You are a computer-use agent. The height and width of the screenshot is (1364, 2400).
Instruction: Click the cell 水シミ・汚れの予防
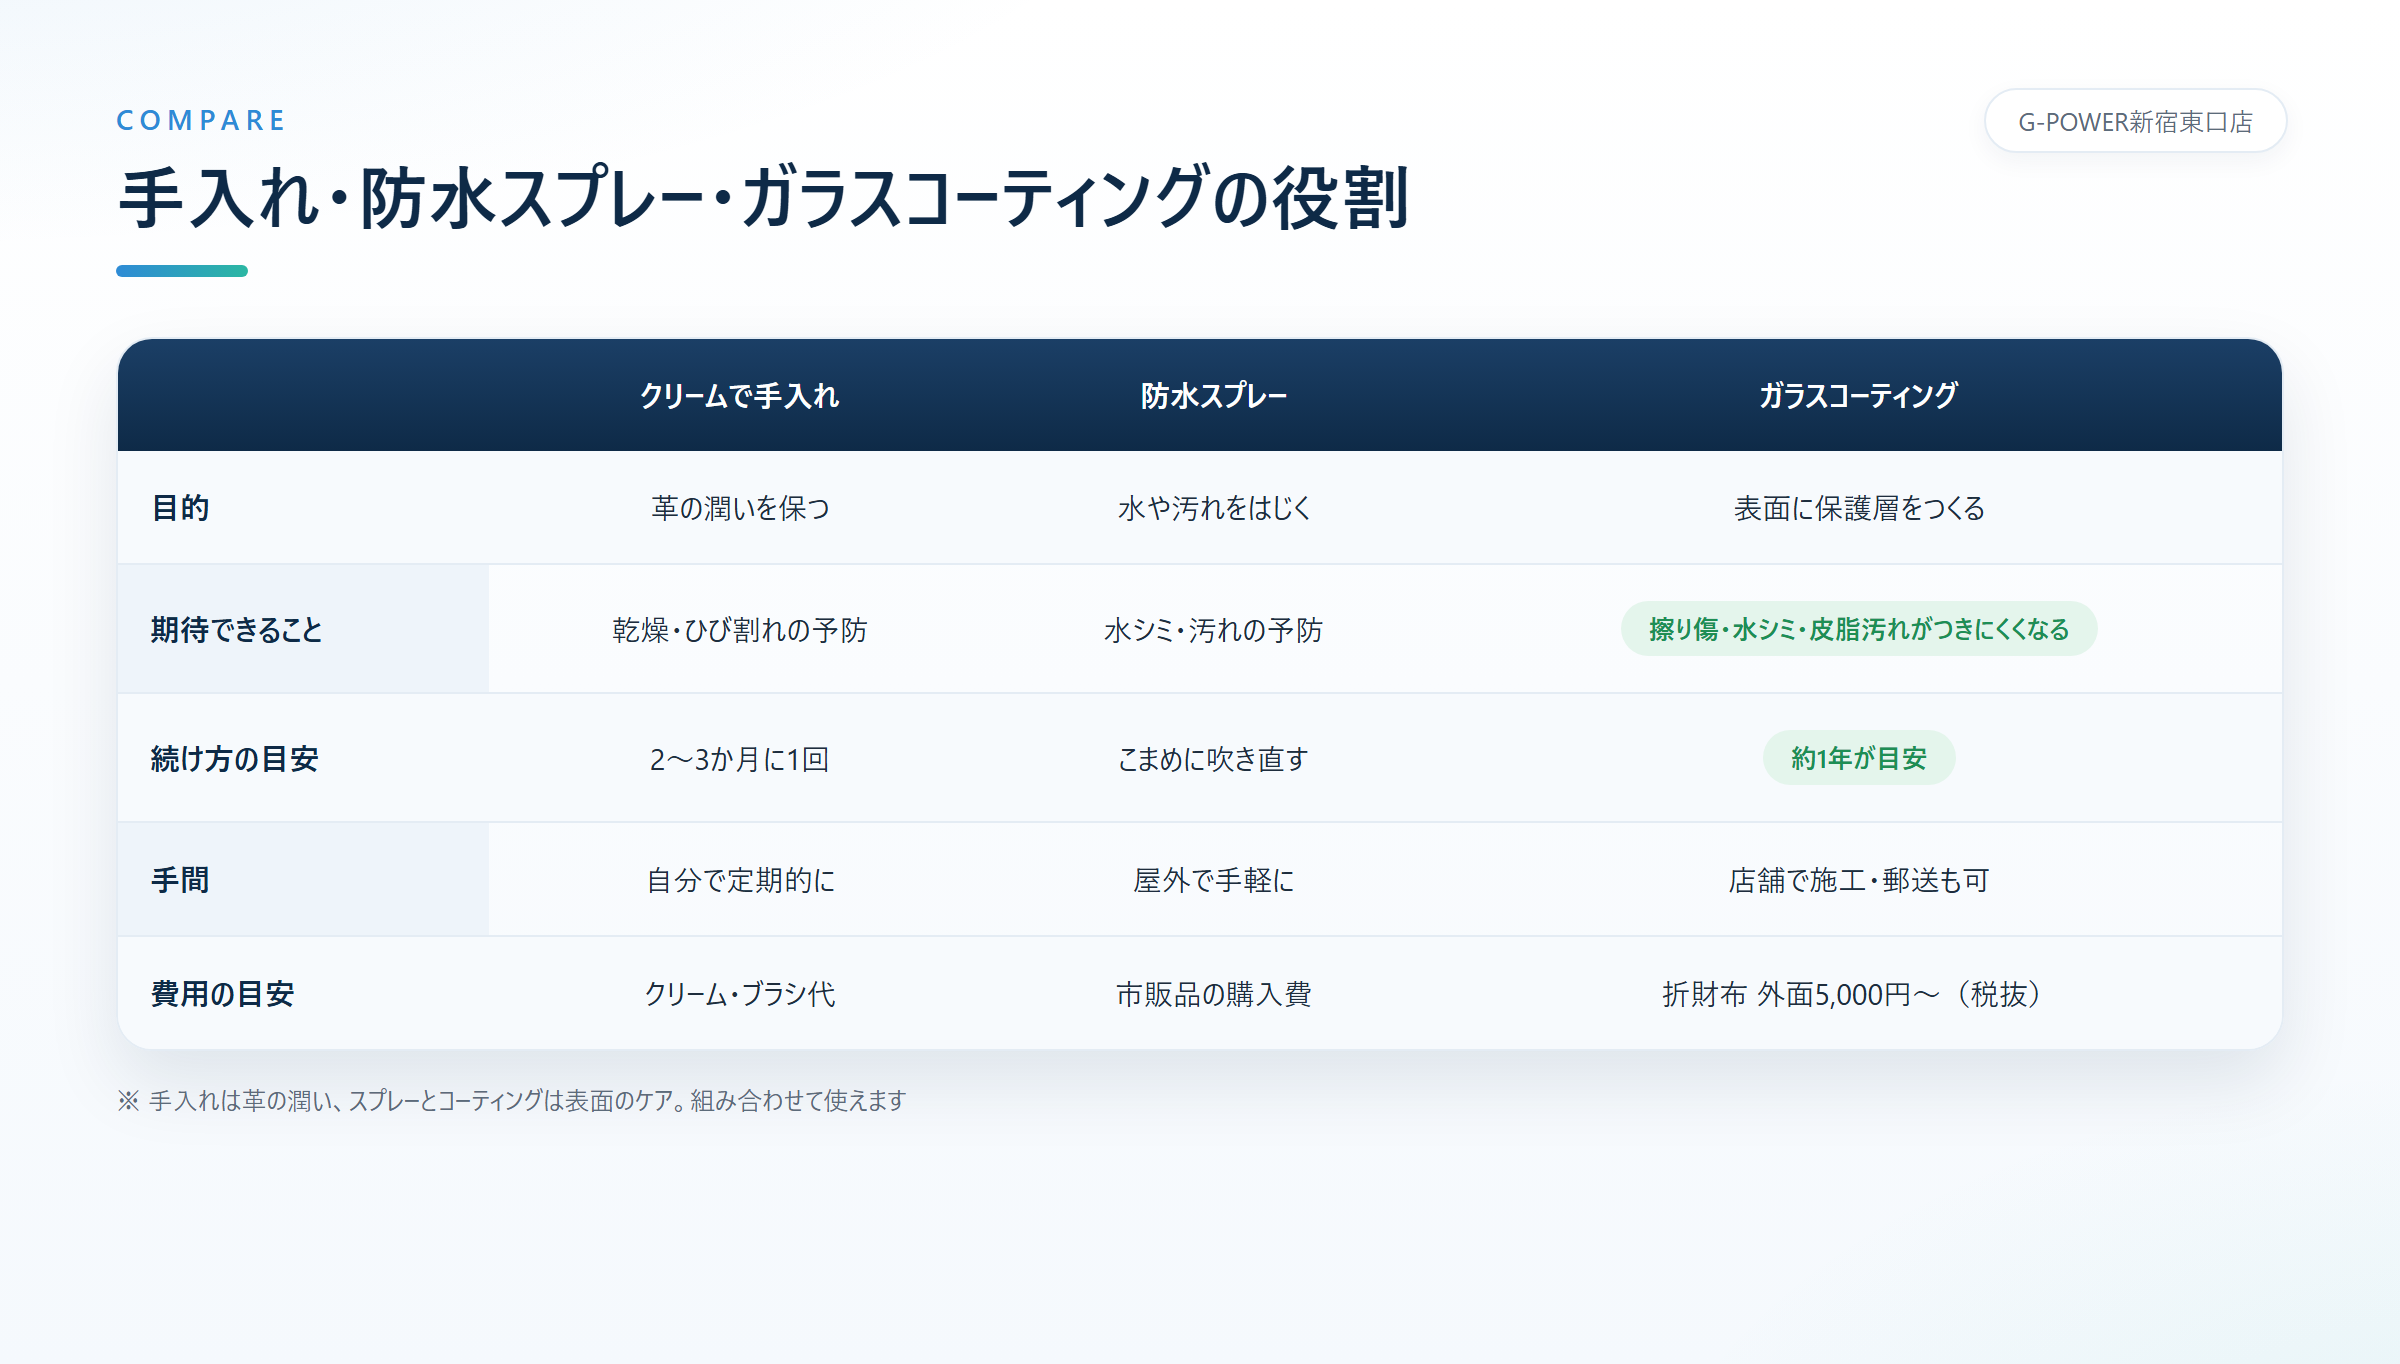click(1213, 630)
